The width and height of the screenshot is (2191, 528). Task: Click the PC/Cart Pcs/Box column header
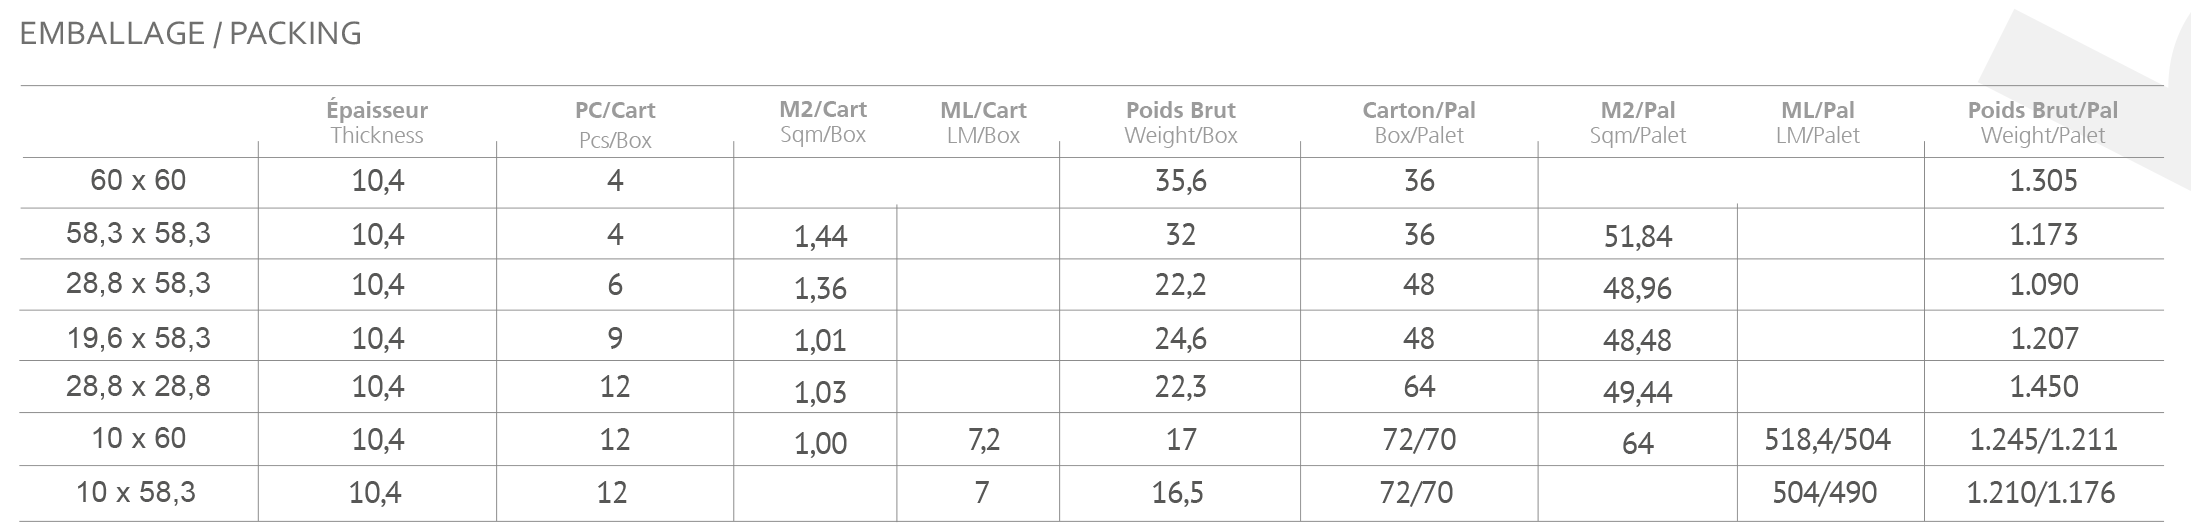pyautogui.click(x=615, y=125)
